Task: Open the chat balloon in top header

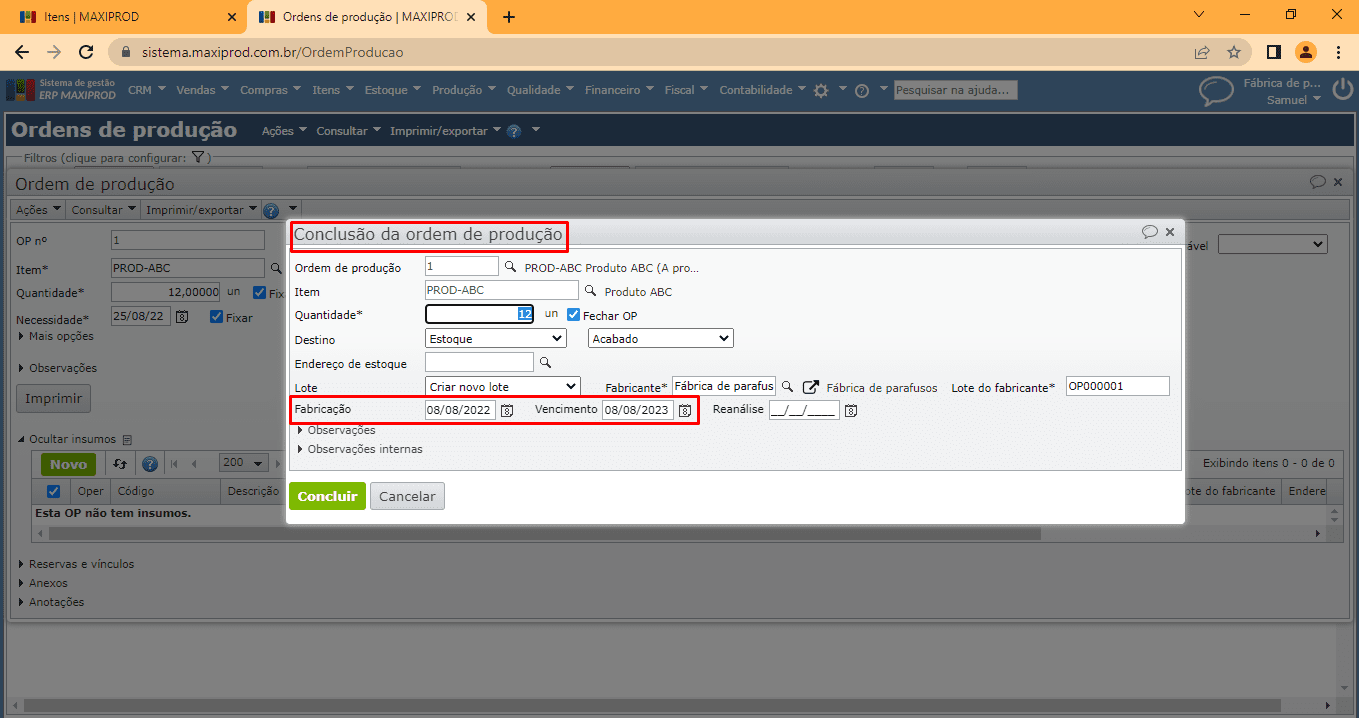Action: [x=1216, y=92]
